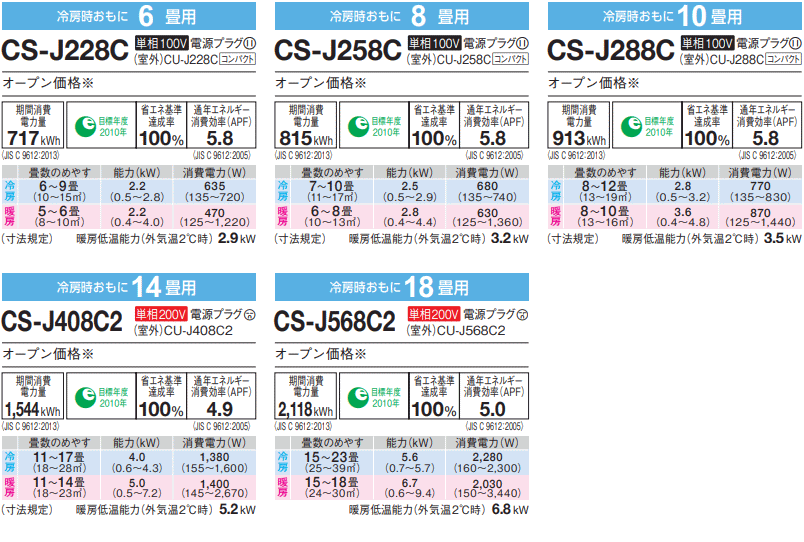Click the black 単相100V badge on CS-J258C
This screenshot has height=542, width=804.
(x=432, y=43)
